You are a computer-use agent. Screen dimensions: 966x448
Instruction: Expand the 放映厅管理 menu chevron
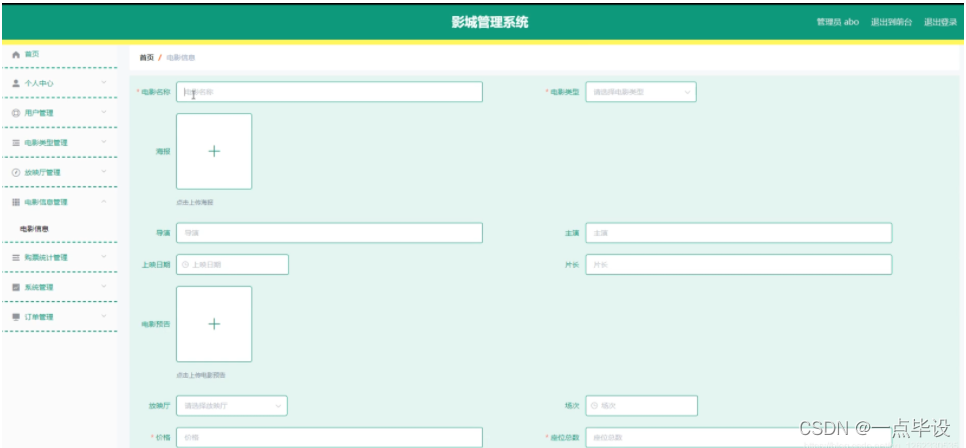point(104,172)
